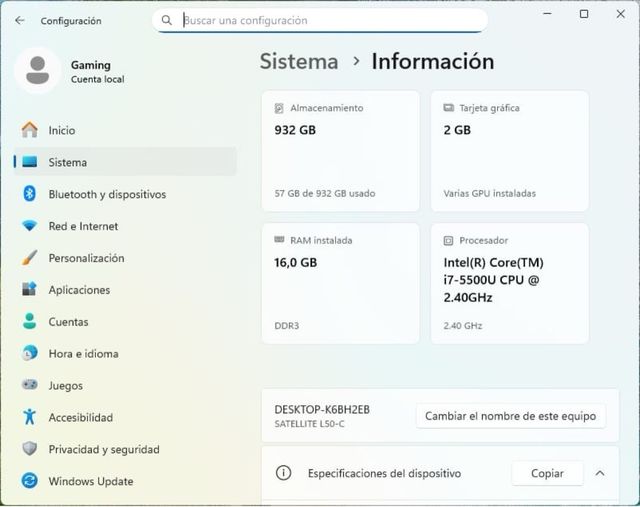This screenshot has height=507, width=640.
Task: Click the Bluetooth icon in sidebar
Action: [x=29, y=193]
